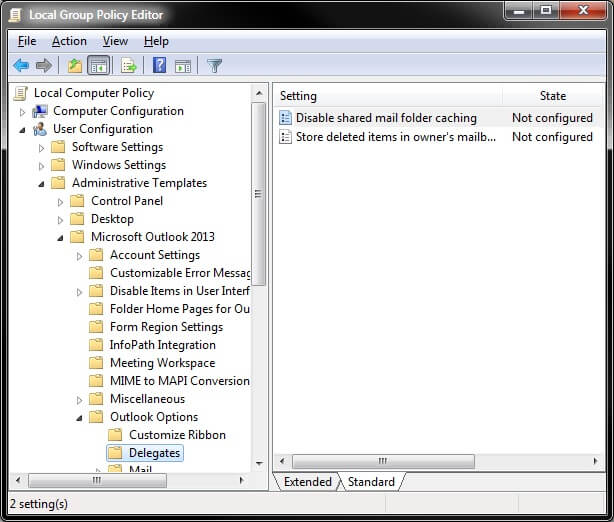Click the settings pane scroll left arrow
This screenshot has height=522, width=614.
coord(282,461)
